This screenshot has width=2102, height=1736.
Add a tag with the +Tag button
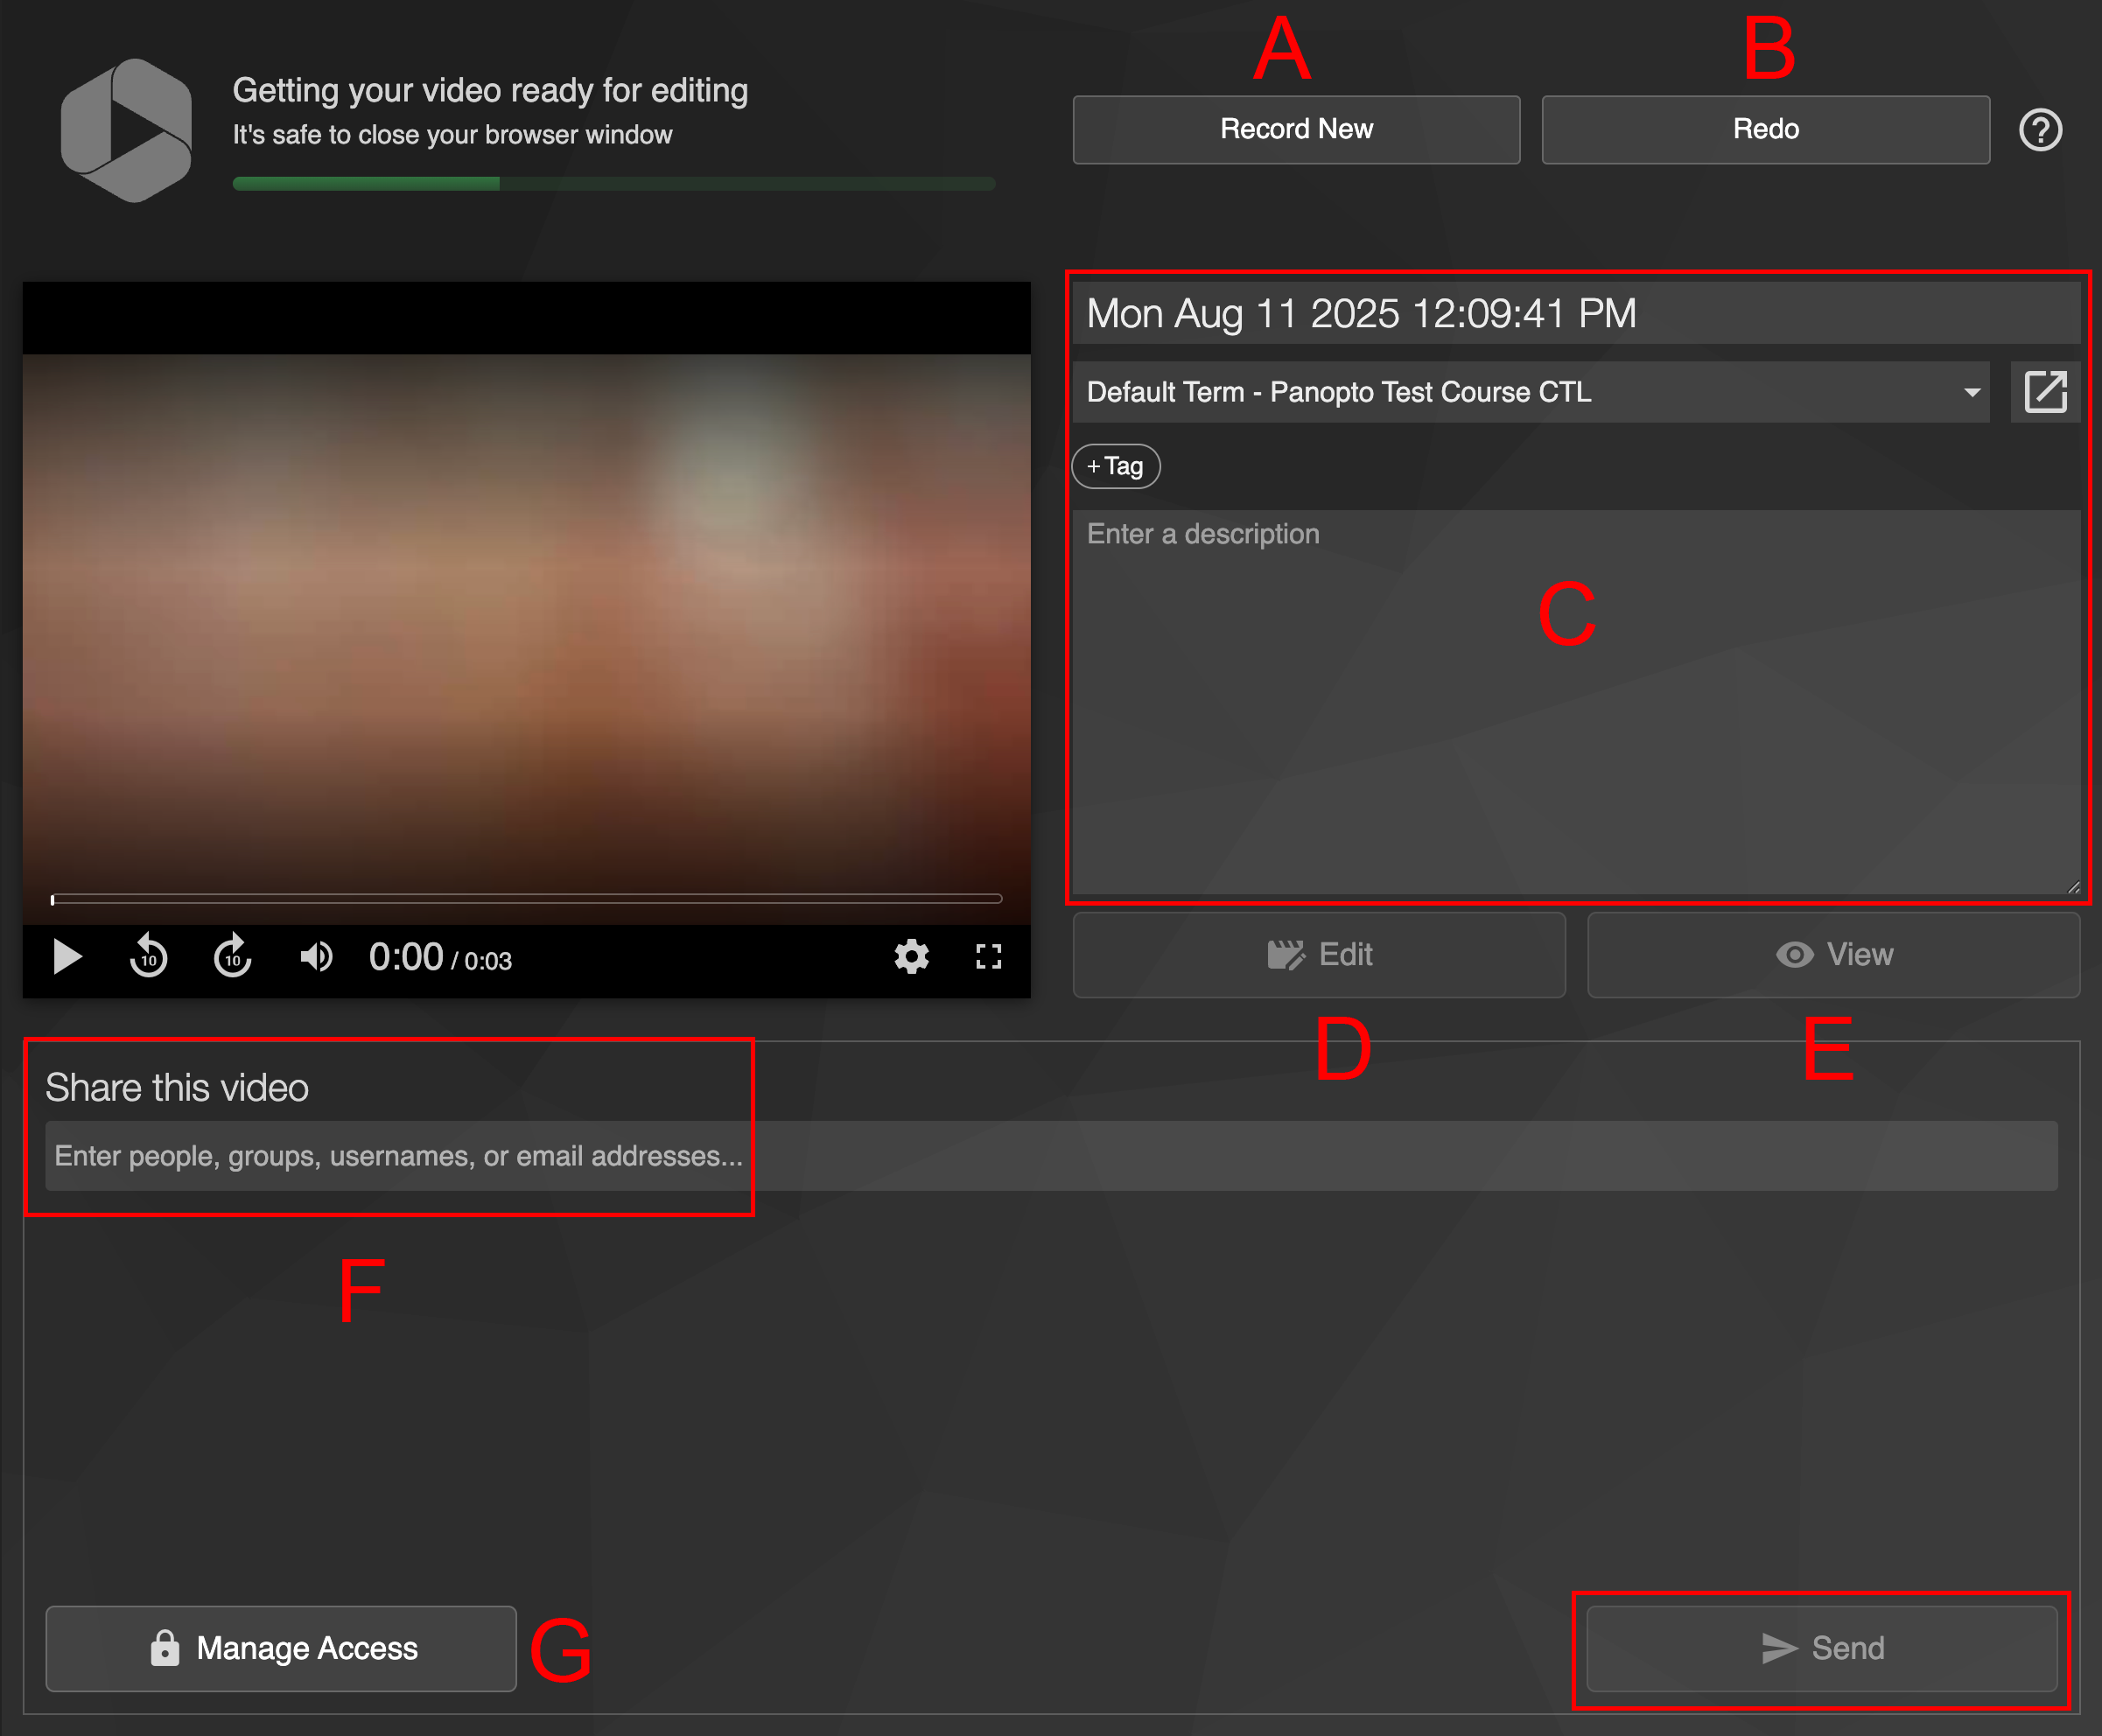tap(1116, 466)
